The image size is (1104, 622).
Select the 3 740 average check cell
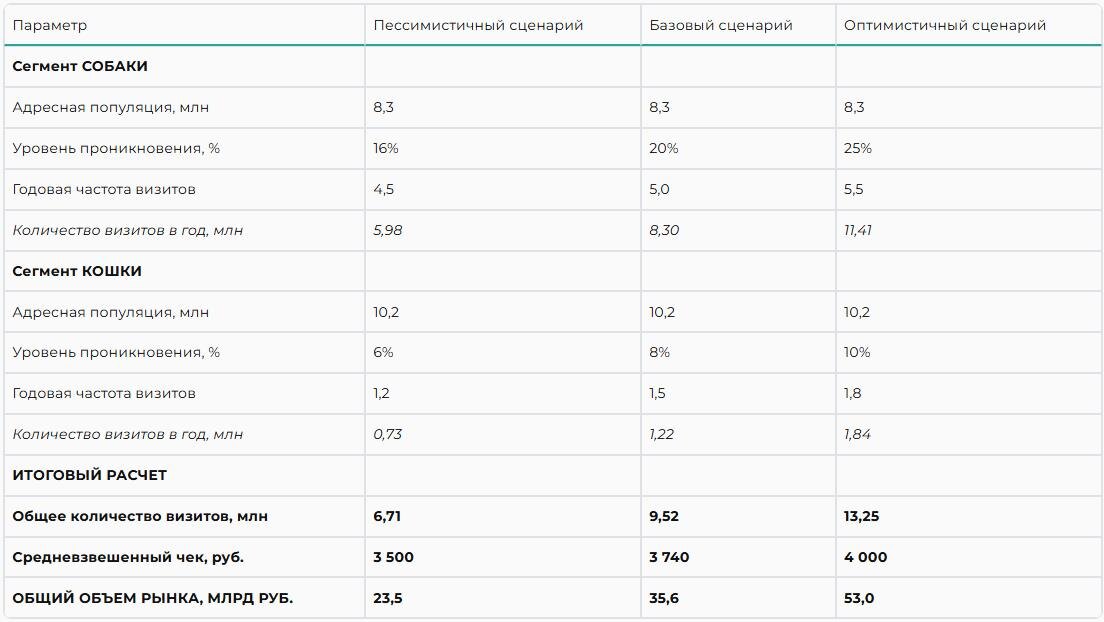[x=669, y=557]
